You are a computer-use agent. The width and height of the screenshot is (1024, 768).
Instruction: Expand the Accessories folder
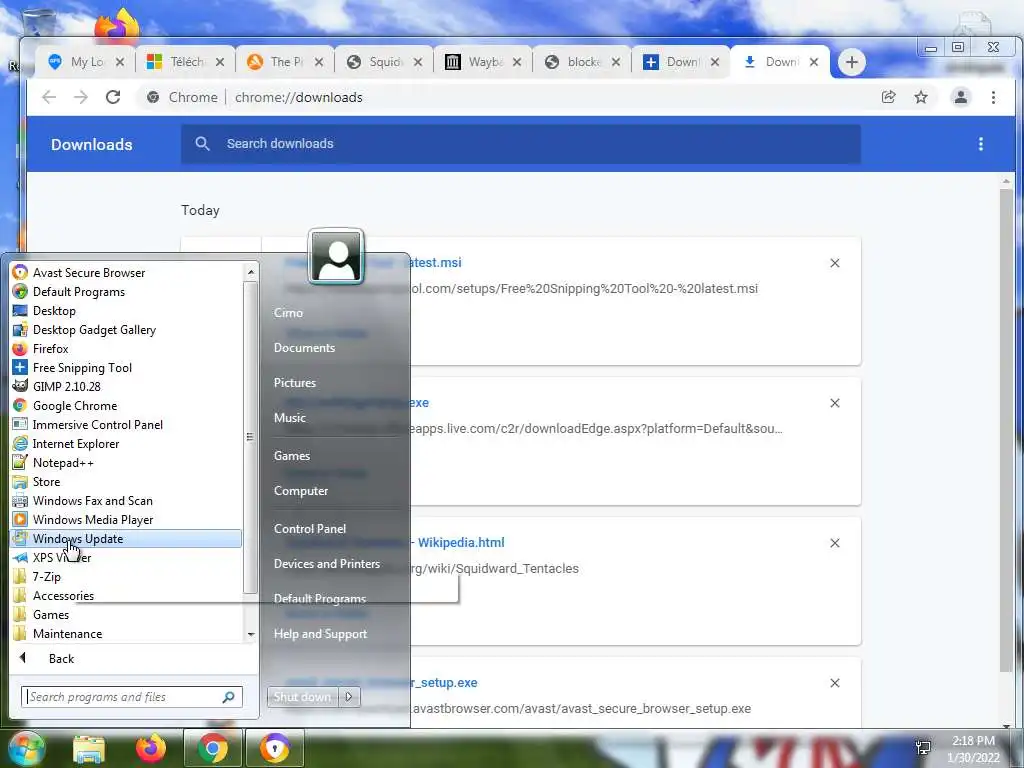point(63,596)
